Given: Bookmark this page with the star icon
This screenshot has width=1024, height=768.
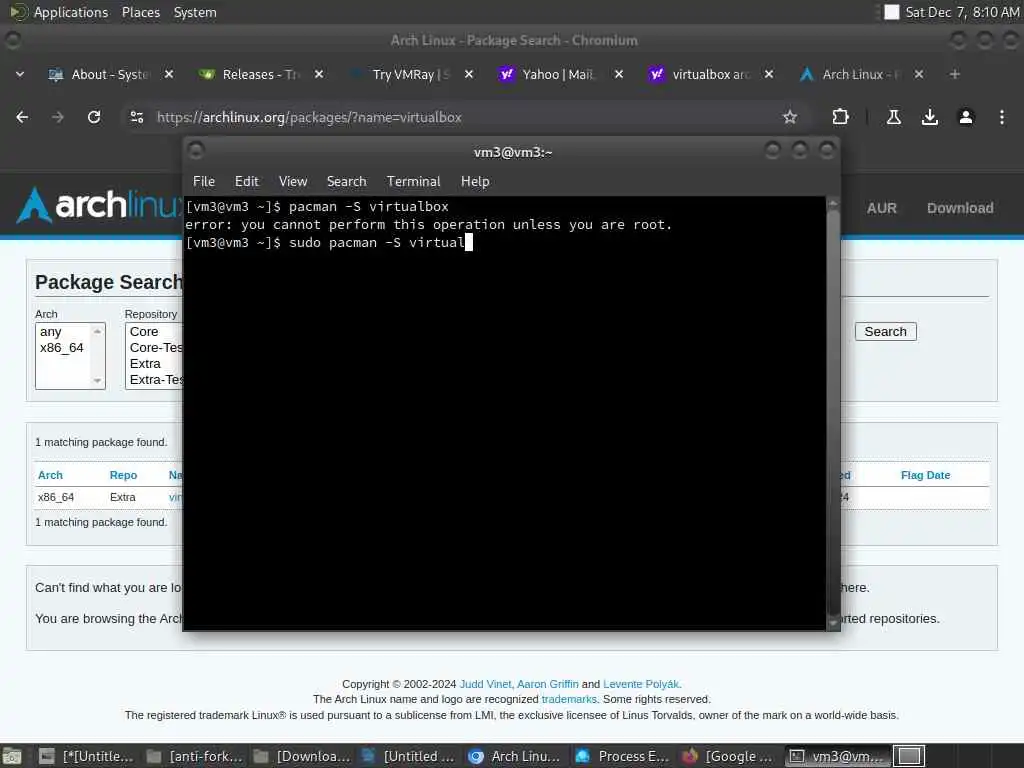Looking at the screenshot, I should point(790,117).
